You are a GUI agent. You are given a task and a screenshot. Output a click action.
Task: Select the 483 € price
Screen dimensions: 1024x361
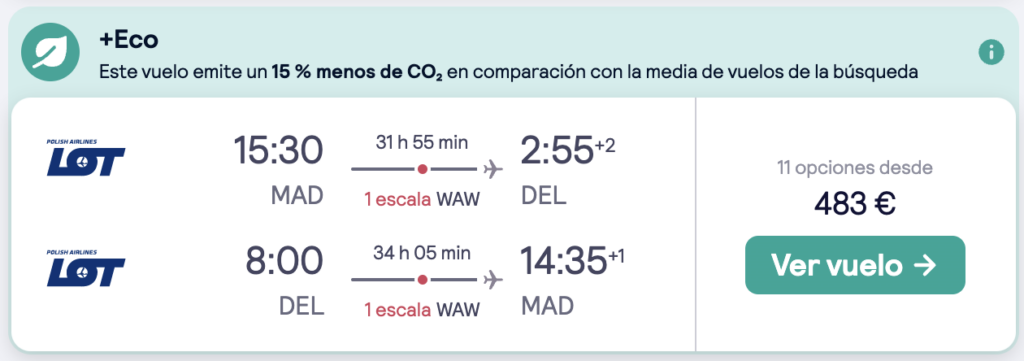pyautogui.click(x=854, y=205)
